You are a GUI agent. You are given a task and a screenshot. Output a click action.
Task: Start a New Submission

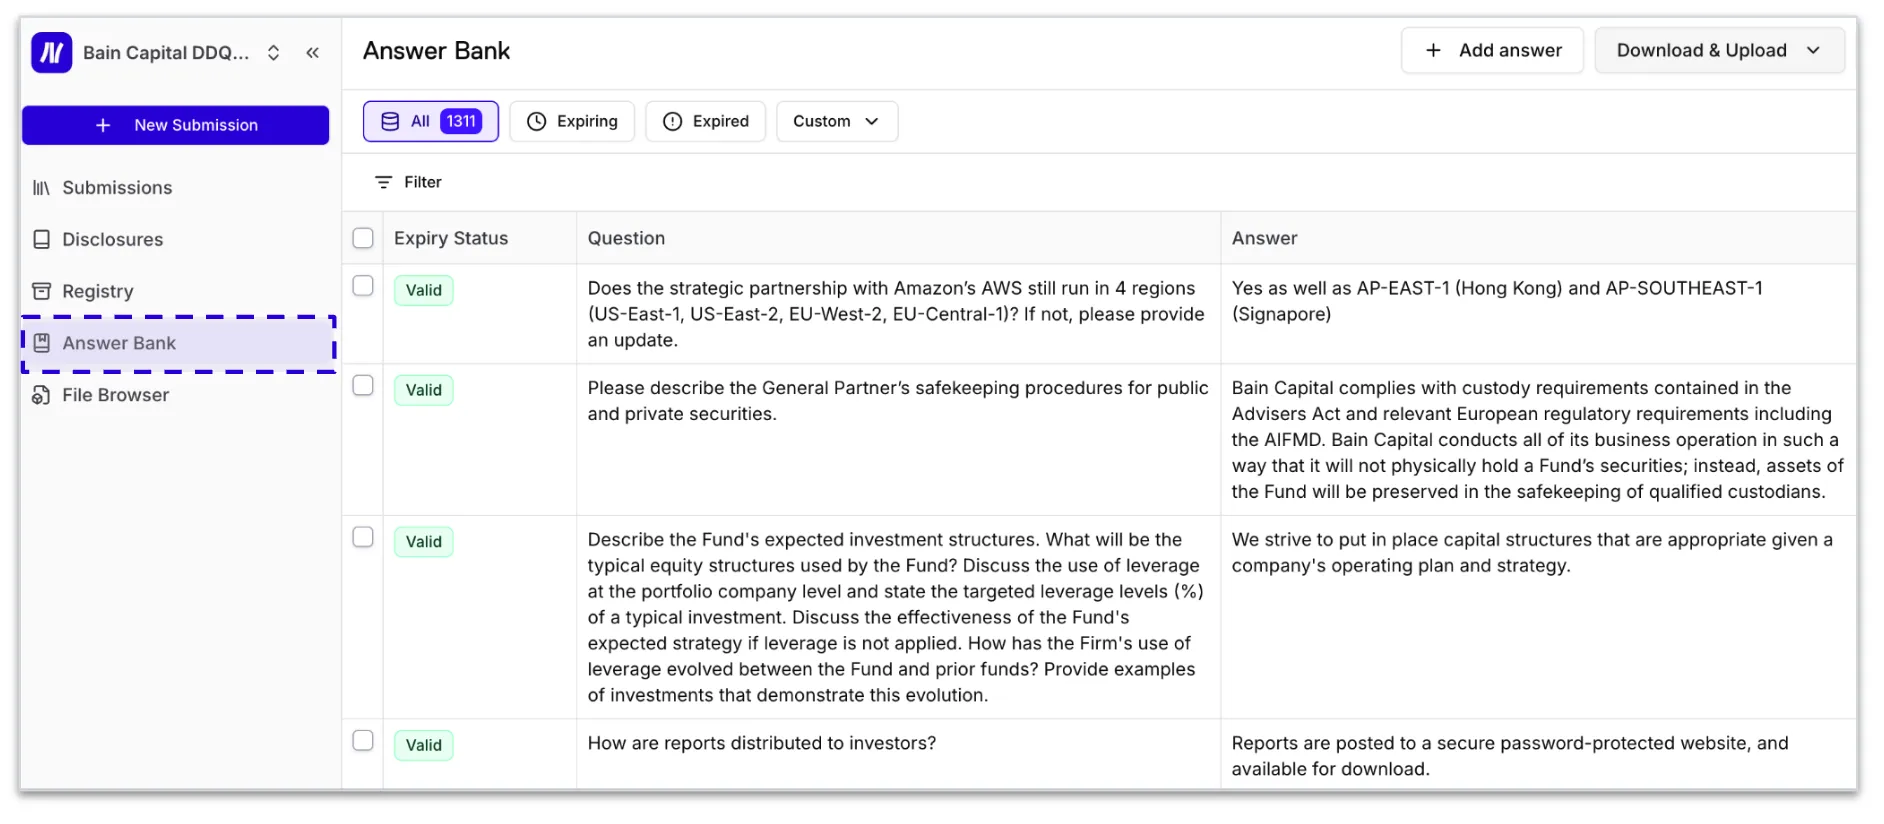[x=176, y=126]
